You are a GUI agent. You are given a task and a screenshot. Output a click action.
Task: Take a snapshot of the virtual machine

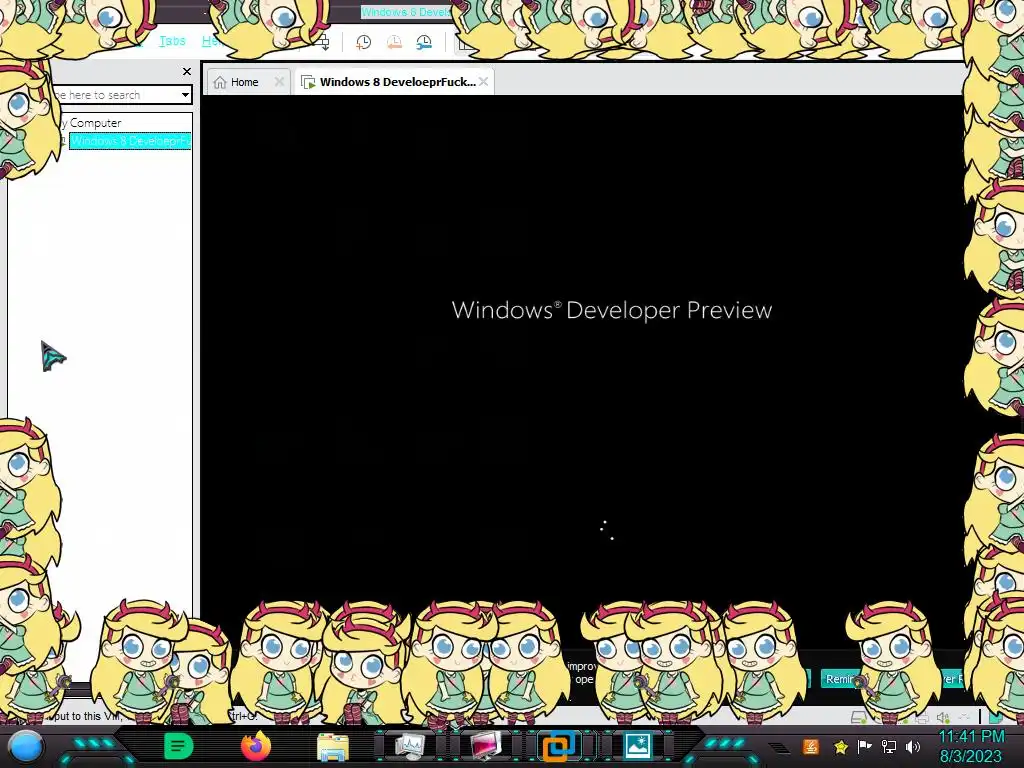[363, 42]
